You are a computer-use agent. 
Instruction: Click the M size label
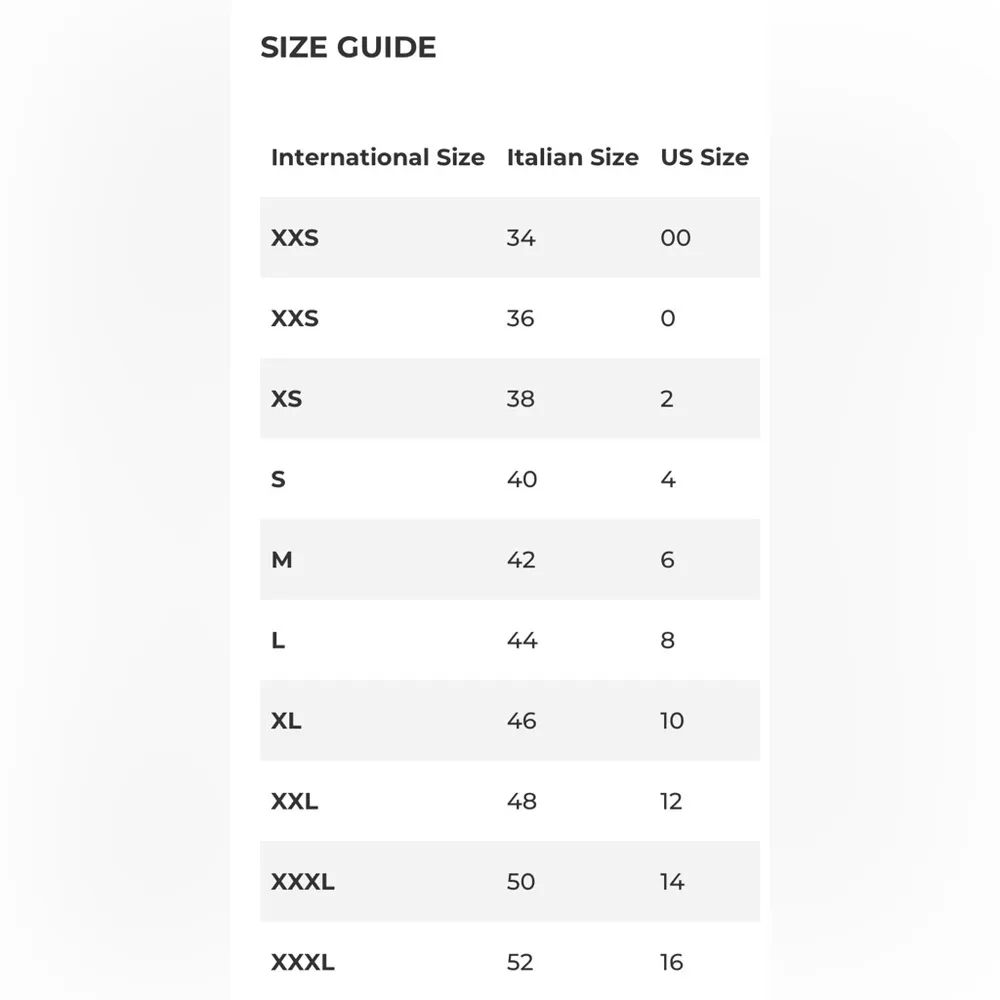[281, 560]
